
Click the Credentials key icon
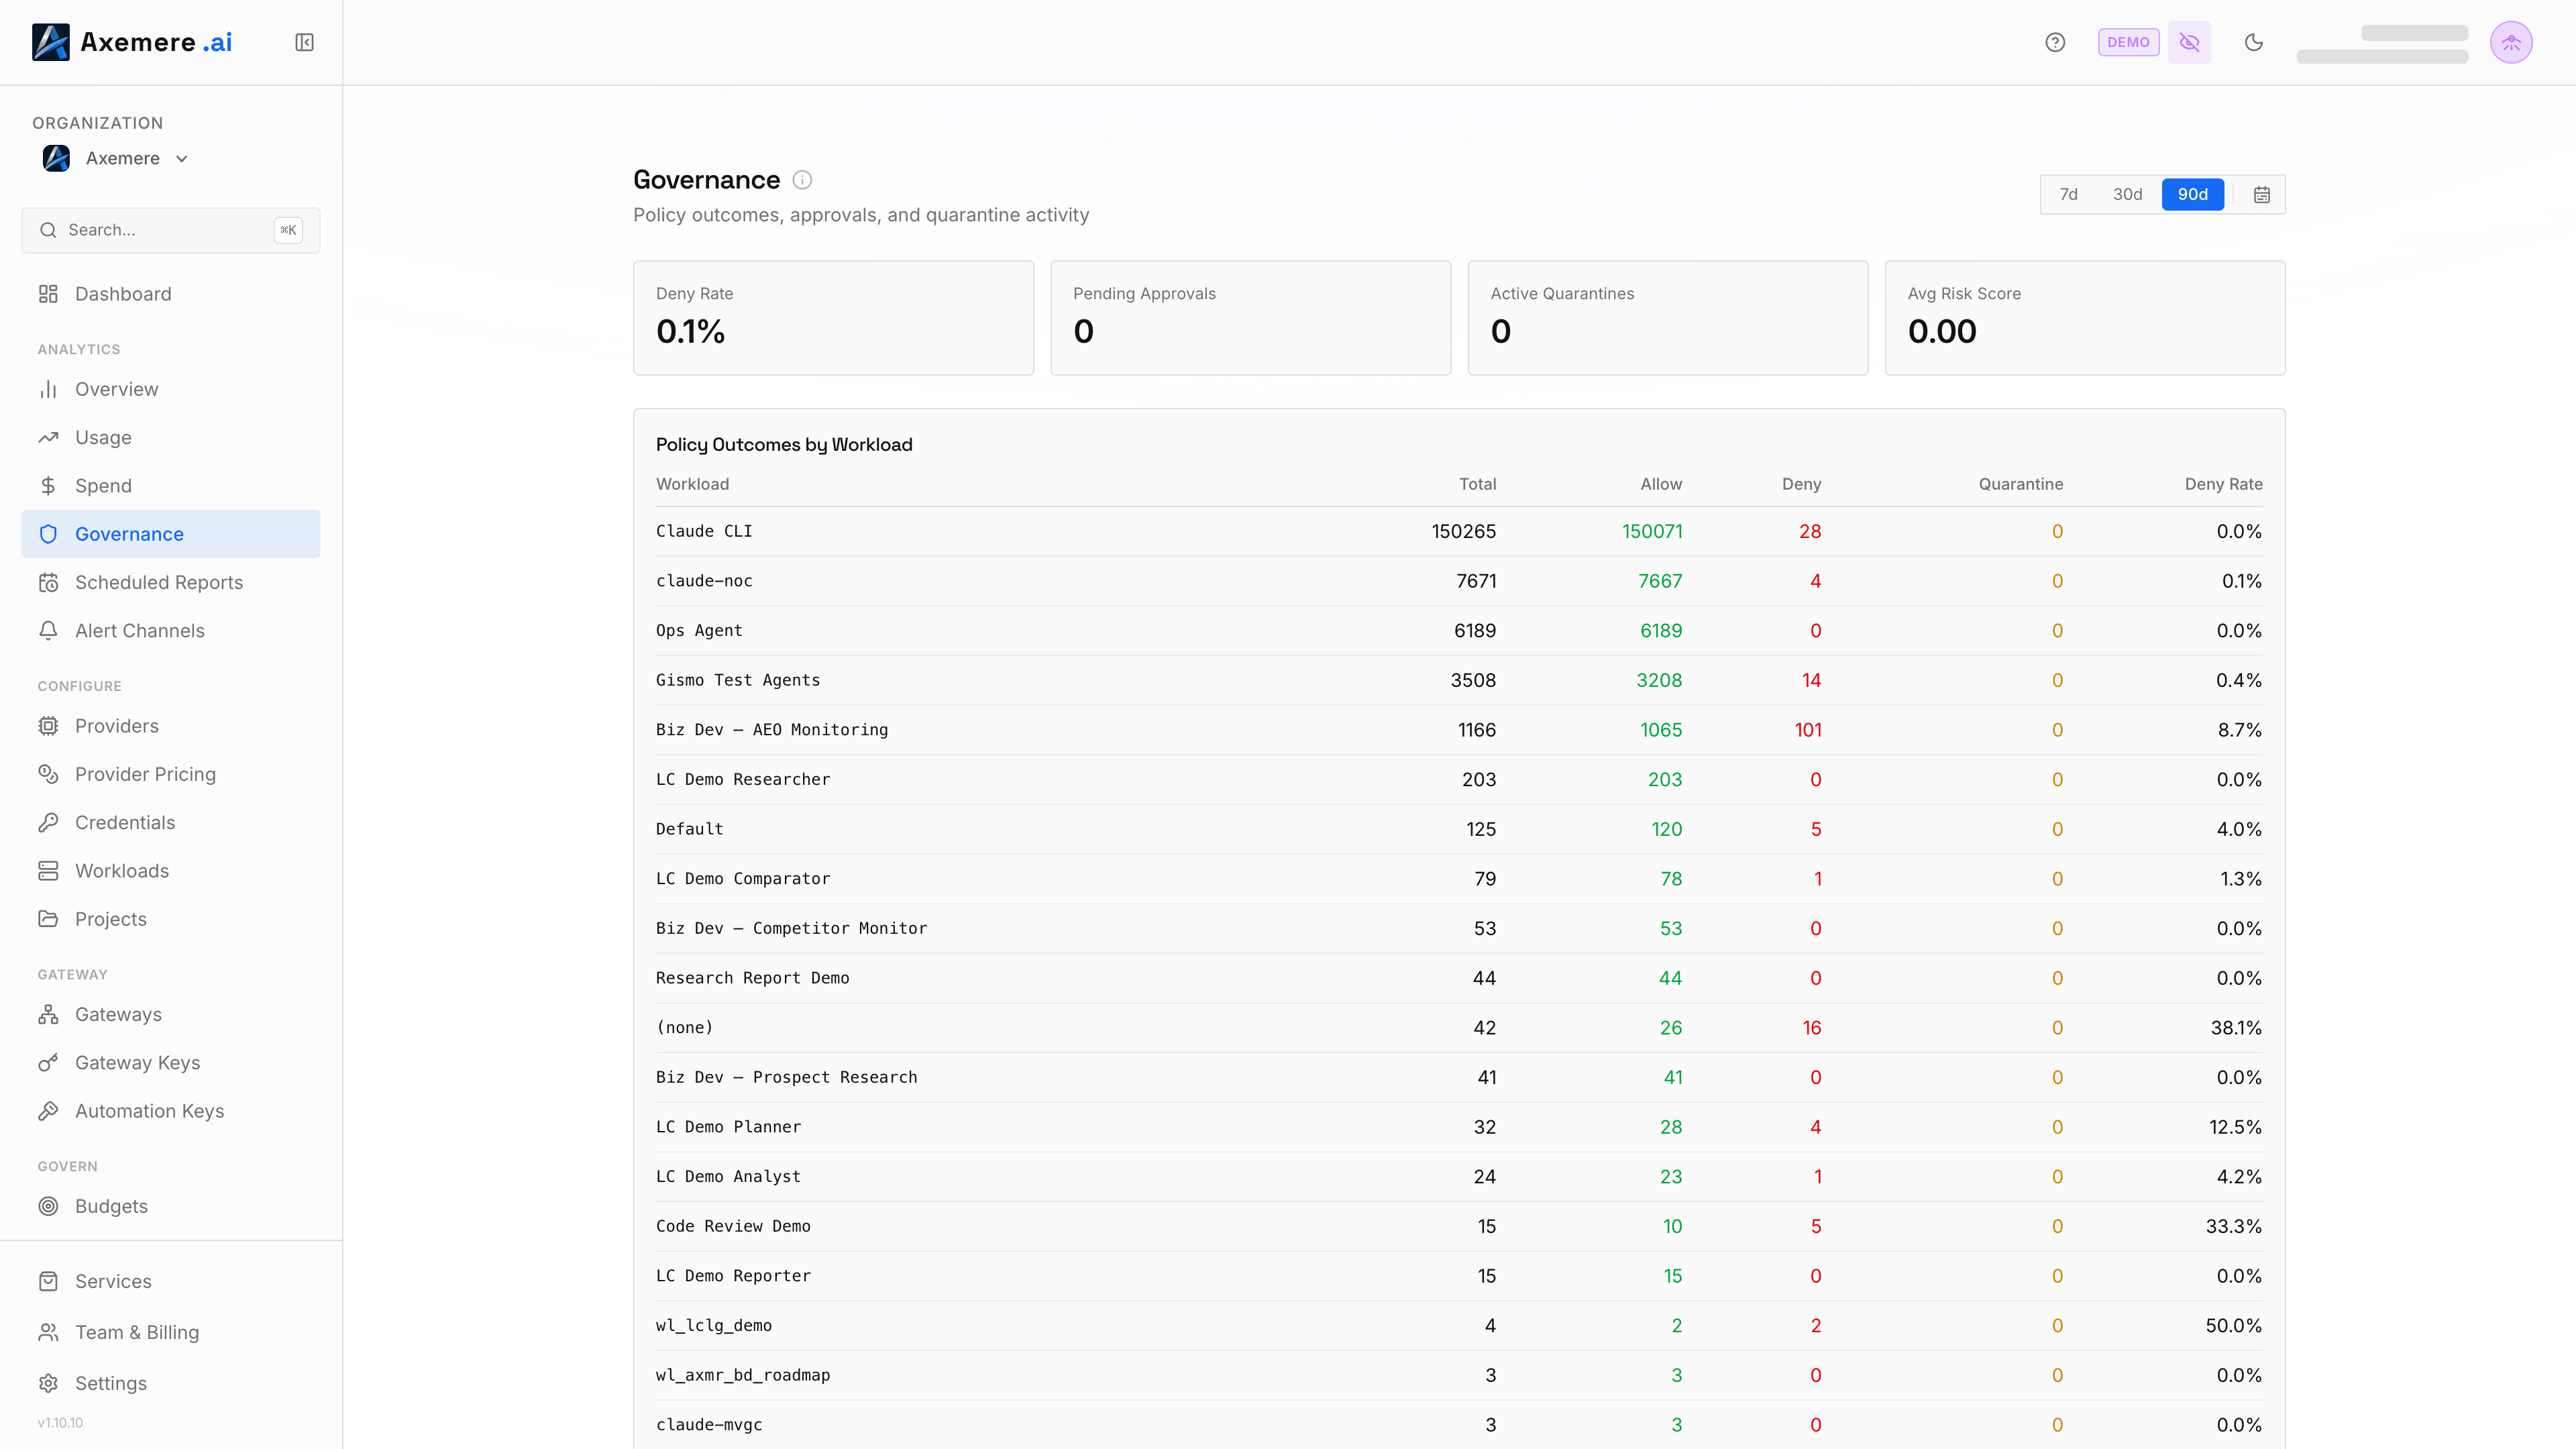[48, 822]
